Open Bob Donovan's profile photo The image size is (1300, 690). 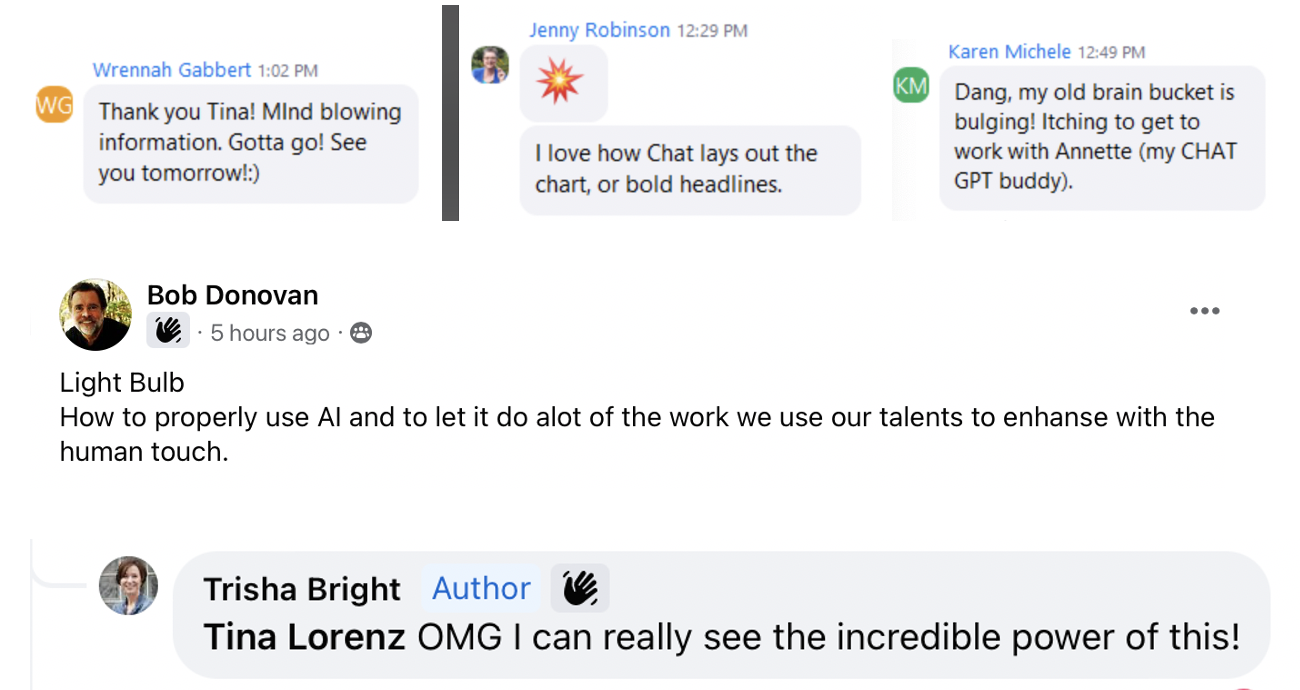pyautogui.click(x=96, y=315)
